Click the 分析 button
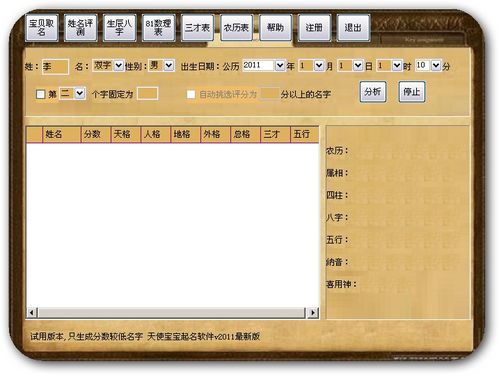Screen dimensions: 499x375 click(373, 91)
